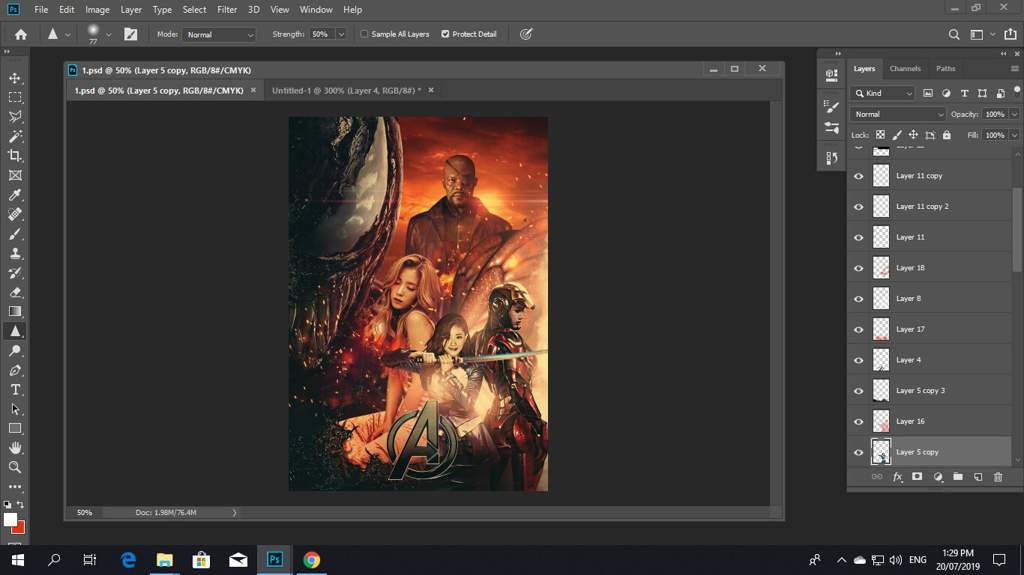This screenshot has height=575, width=1024.
Task: Open the Fill slider dropdown
Action: pos(1014,135)
